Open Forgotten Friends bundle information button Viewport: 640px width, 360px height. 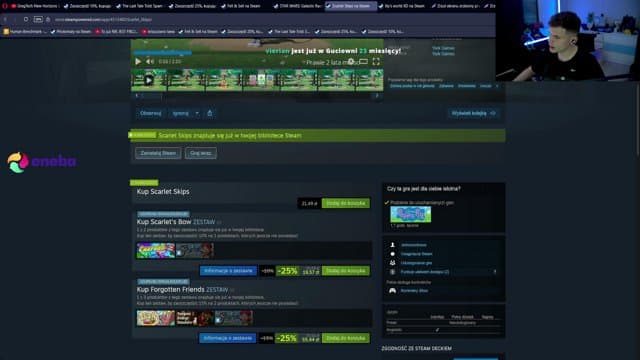click(228, 338)
